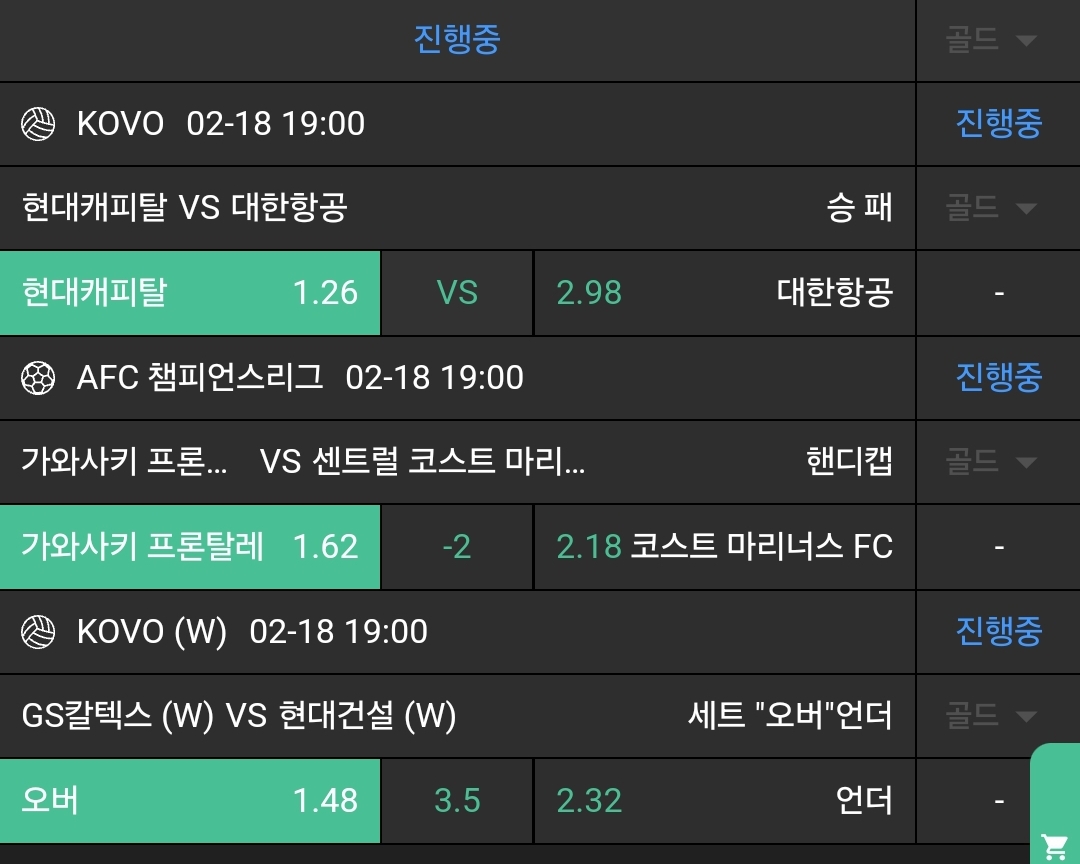Click 진행중 status for KOVO (W)
Image resolution: width=1080 pixels, height=864 pixels.
(998, 632)
